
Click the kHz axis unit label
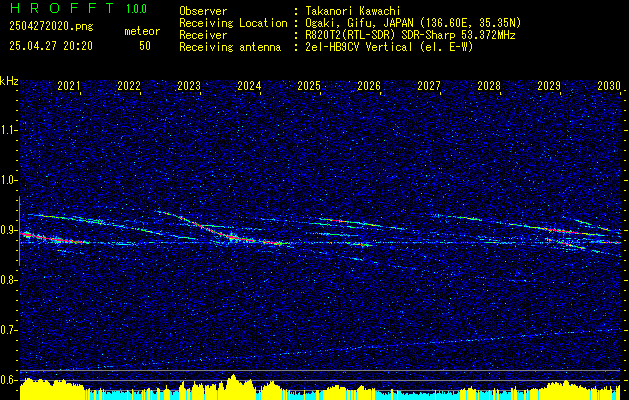(9, 81)
